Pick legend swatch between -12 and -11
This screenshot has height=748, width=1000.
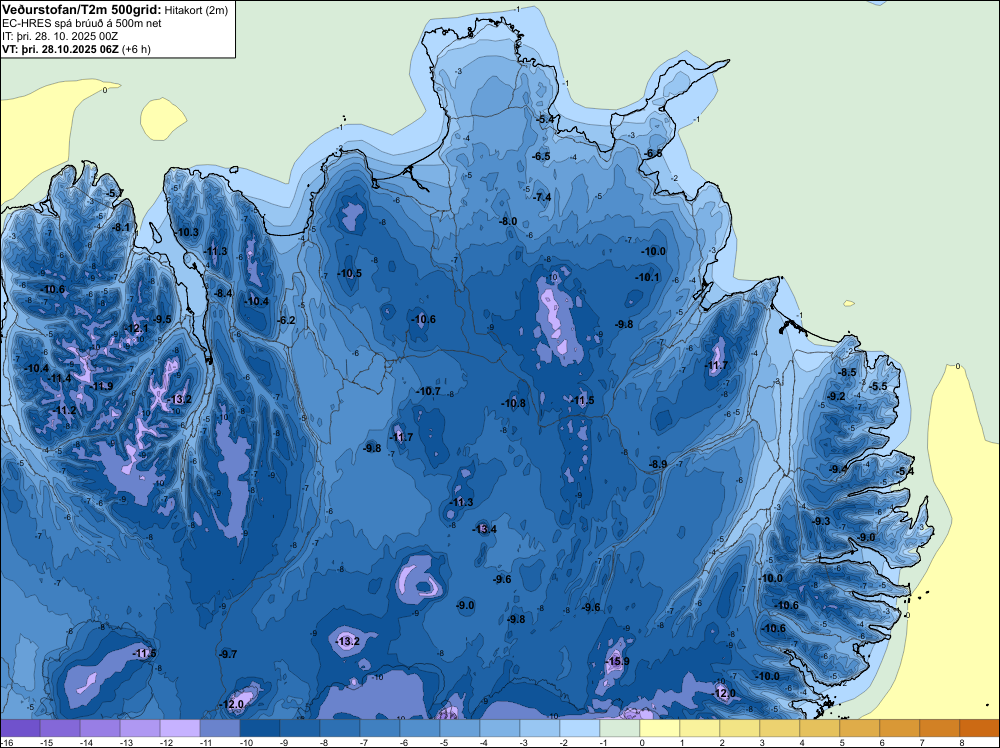tap(180, 728)
